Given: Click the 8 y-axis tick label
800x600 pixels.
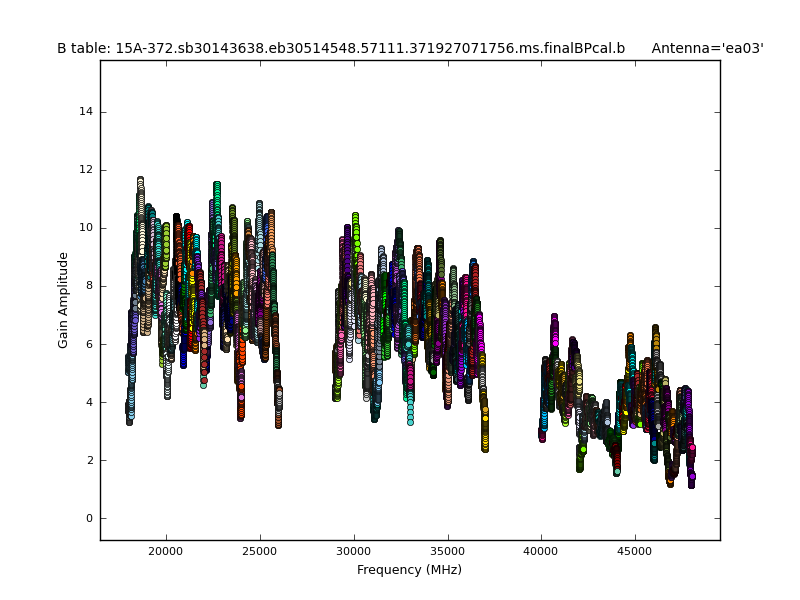Looking at the screenshot, I should click(x=90, y=286).
